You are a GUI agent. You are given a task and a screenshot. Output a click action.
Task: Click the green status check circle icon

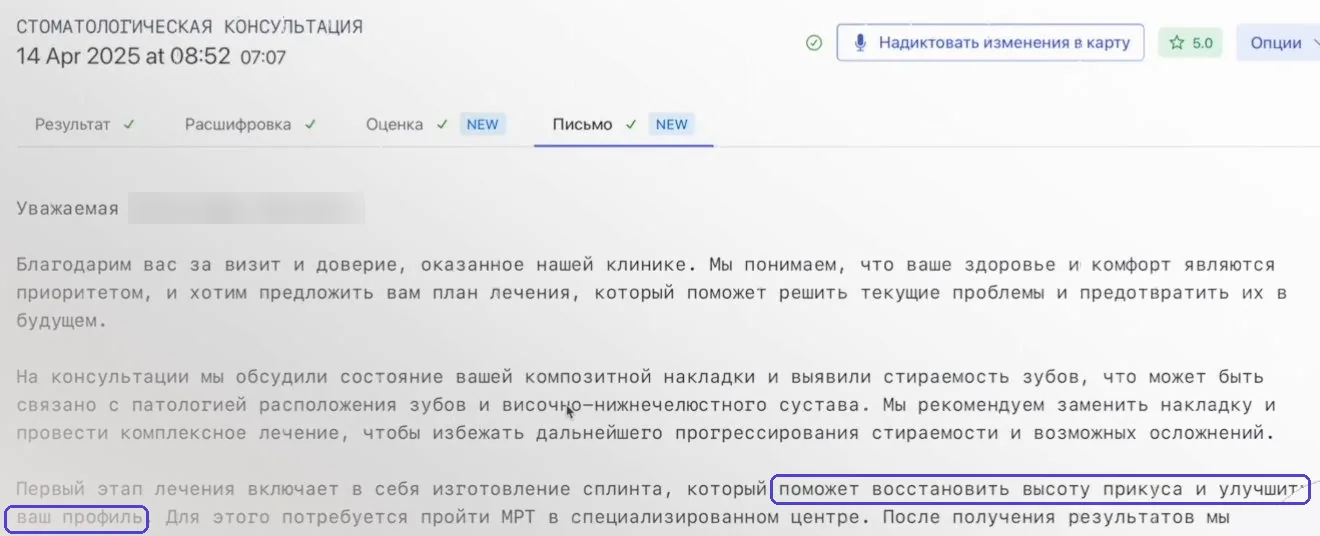[x=814, y=43]
